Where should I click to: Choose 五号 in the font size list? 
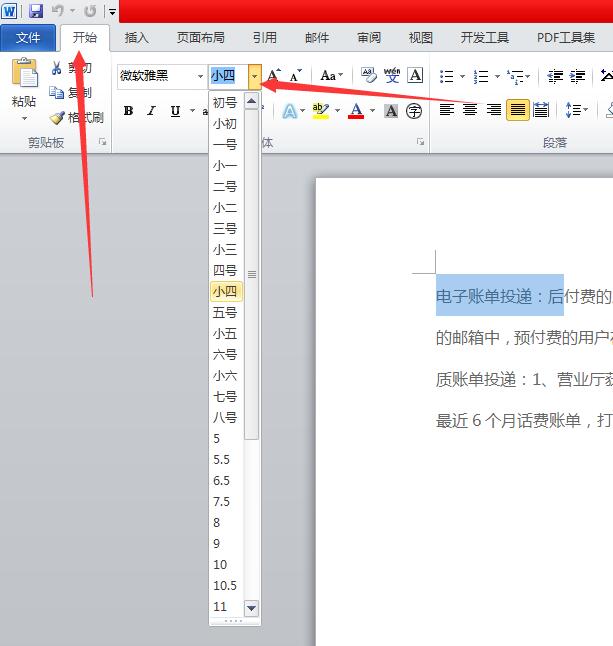(x=226, y=313)
